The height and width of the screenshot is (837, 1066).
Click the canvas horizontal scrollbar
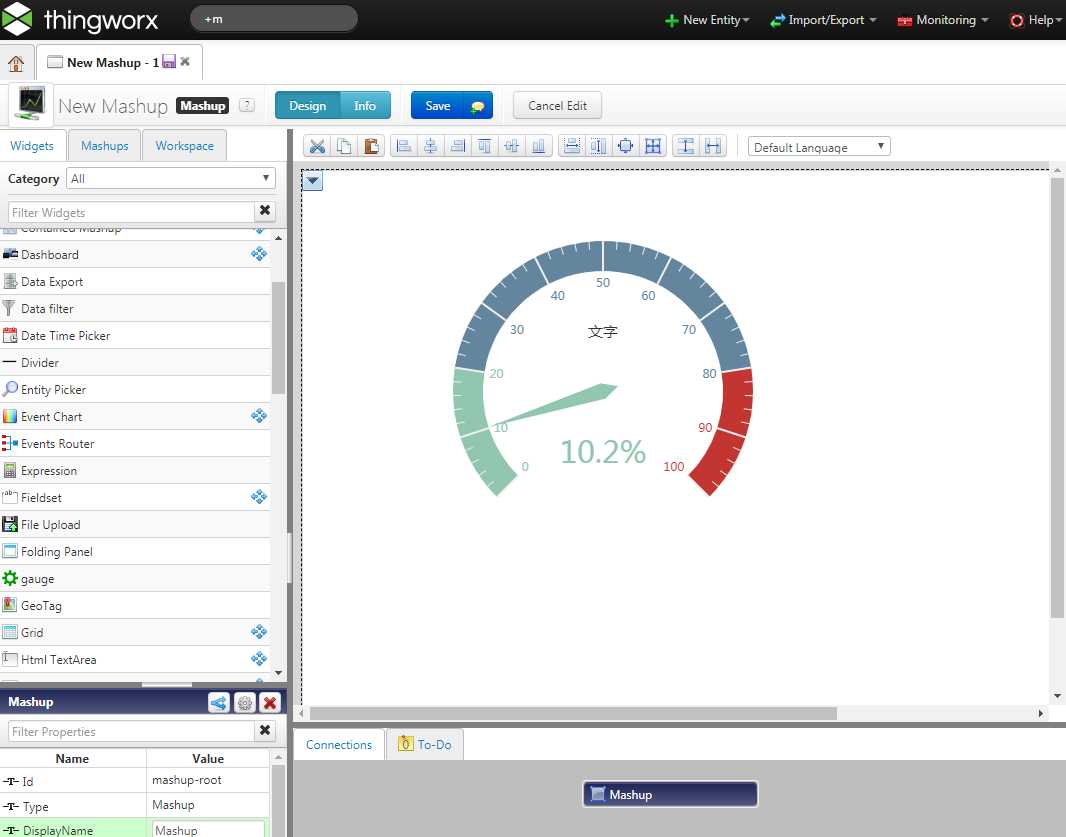pyautogui.click(x=573, y=713)
